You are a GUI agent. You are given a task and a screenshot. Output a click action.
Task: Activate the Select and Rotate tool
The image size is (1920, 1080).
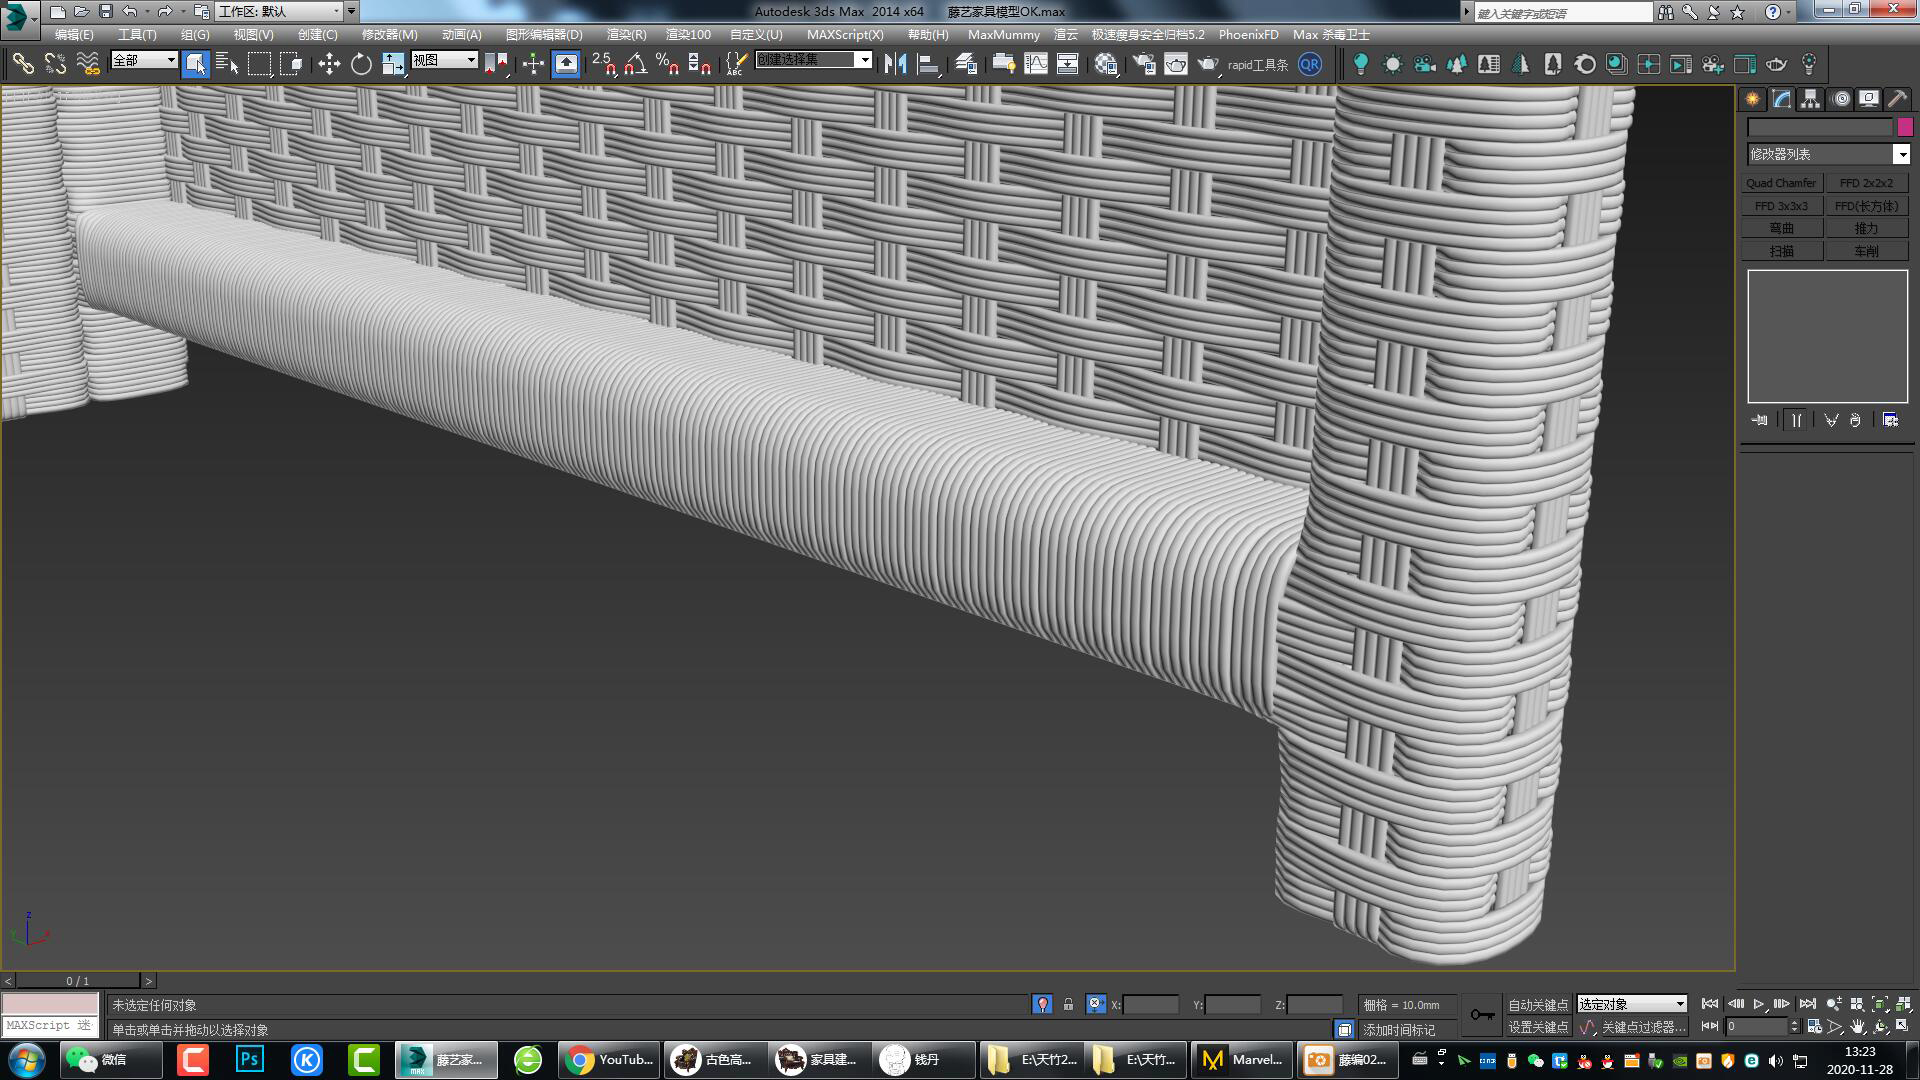tap(361, 64)
